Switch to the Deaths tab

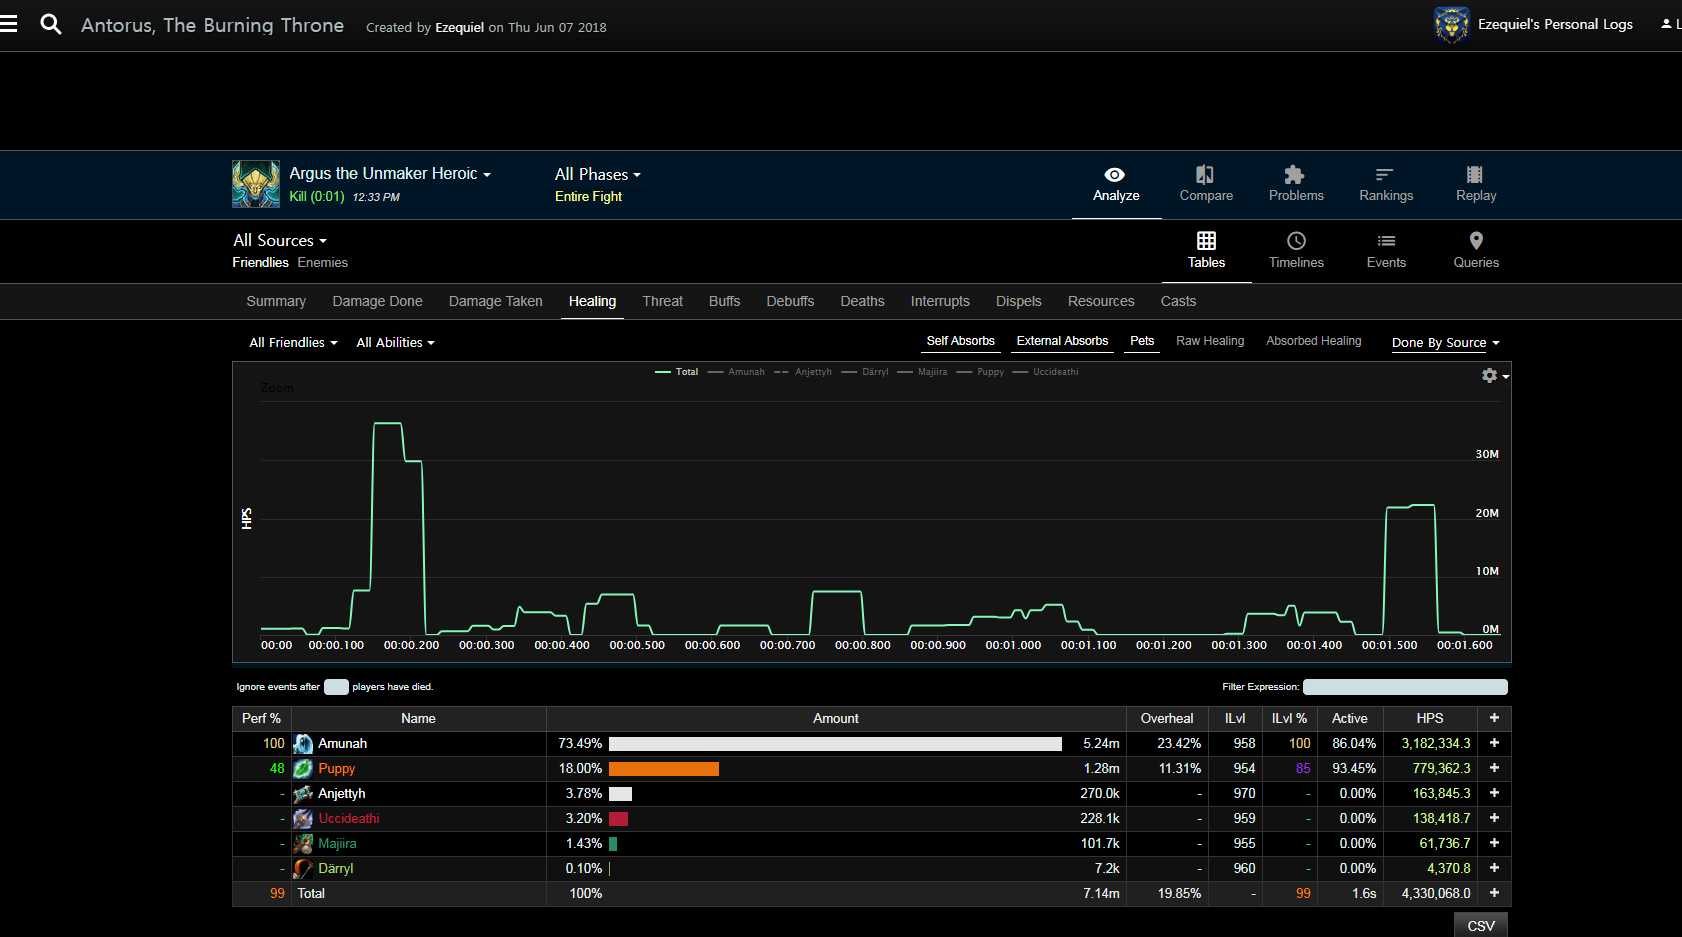coord(862,301)
